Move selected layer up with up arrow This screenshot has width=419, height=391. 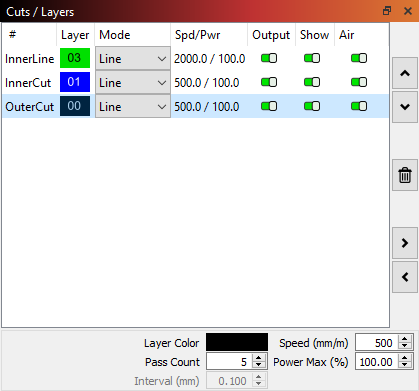point(405,73)
